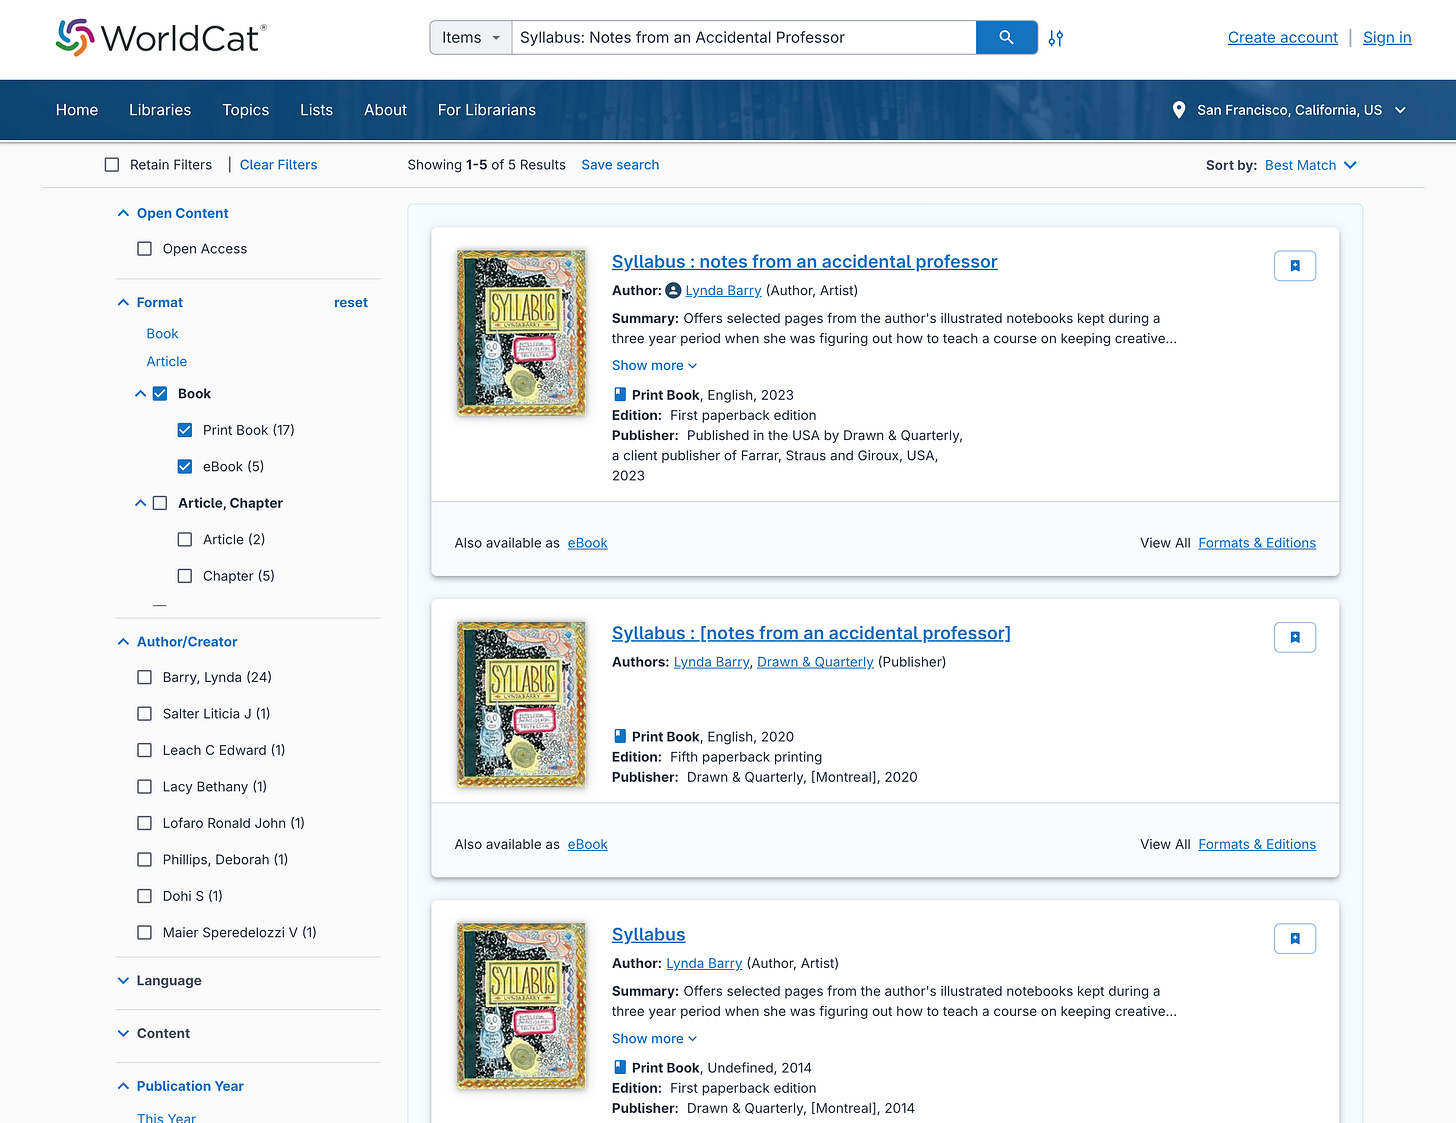
Task: Open advanced search filter sliders icon
Action: (x=1056, y=38)
